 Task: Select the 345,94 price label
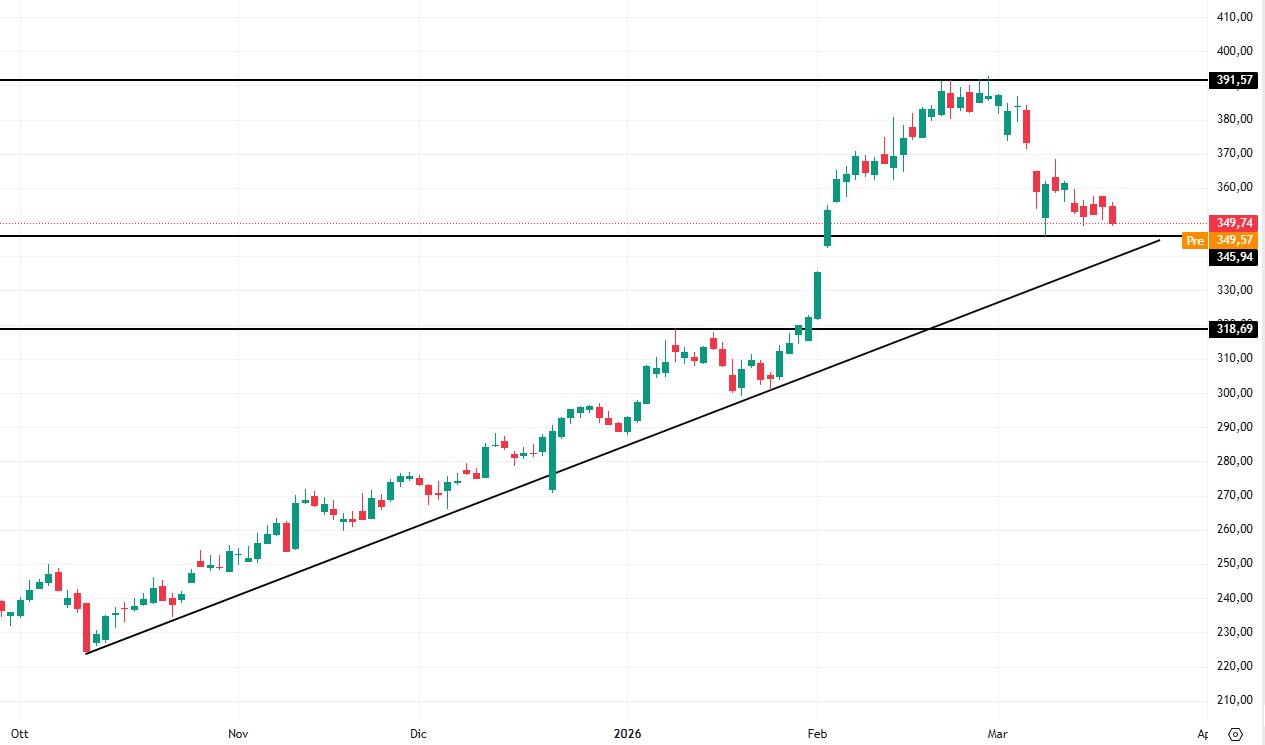[x=1235, y=257]
